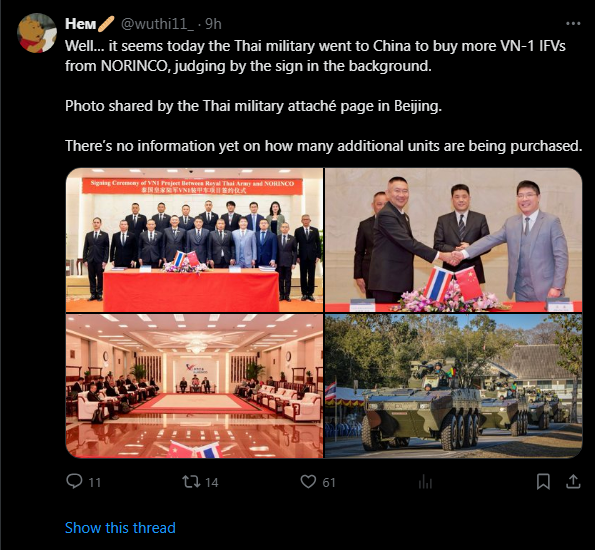Open the armored vehicle convoy photo
The width and height of the screenshot is (595, 550).
[x=453, y=386]
